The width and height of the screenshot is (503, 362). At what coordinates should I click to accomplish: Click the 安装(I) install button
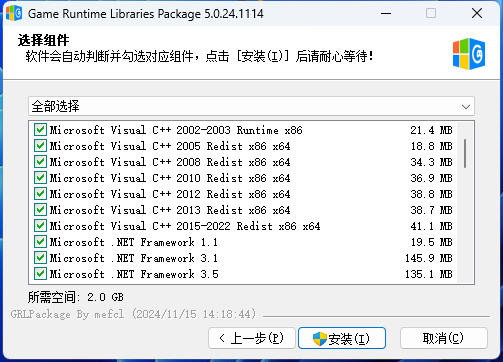pyautogui.click(x=342, y=338)
